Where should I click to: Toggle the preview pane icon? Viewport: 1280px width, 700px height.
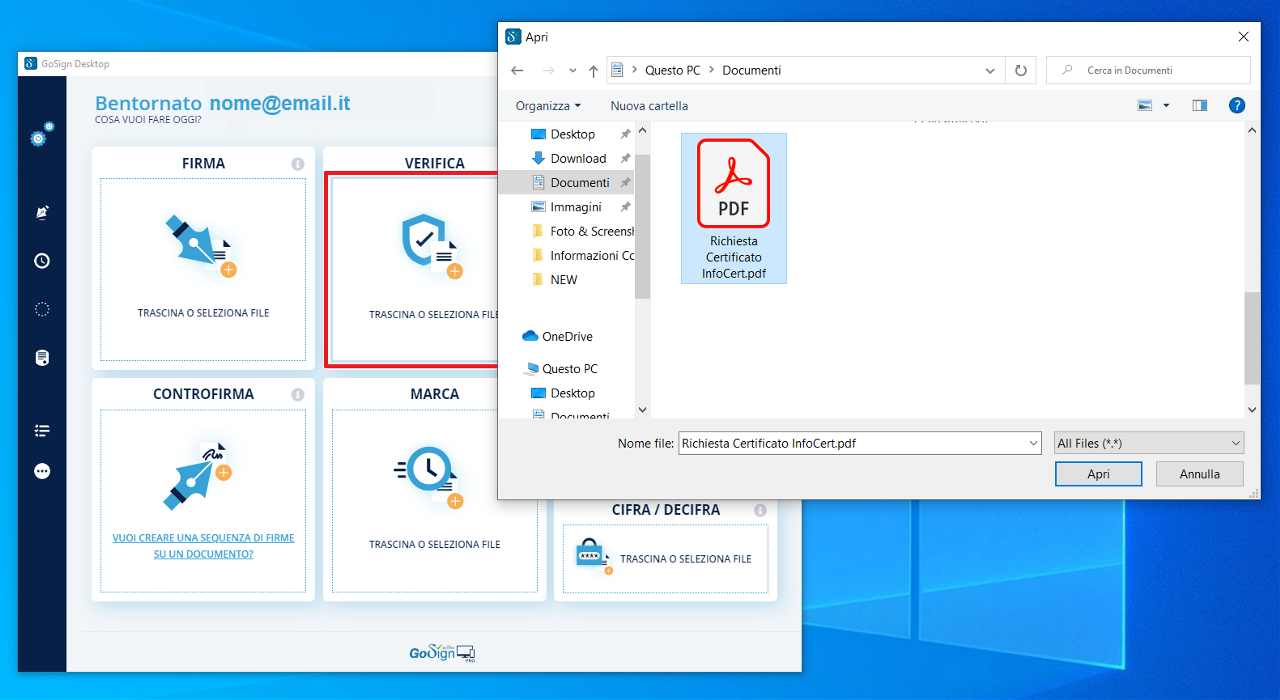[1200, 105]
